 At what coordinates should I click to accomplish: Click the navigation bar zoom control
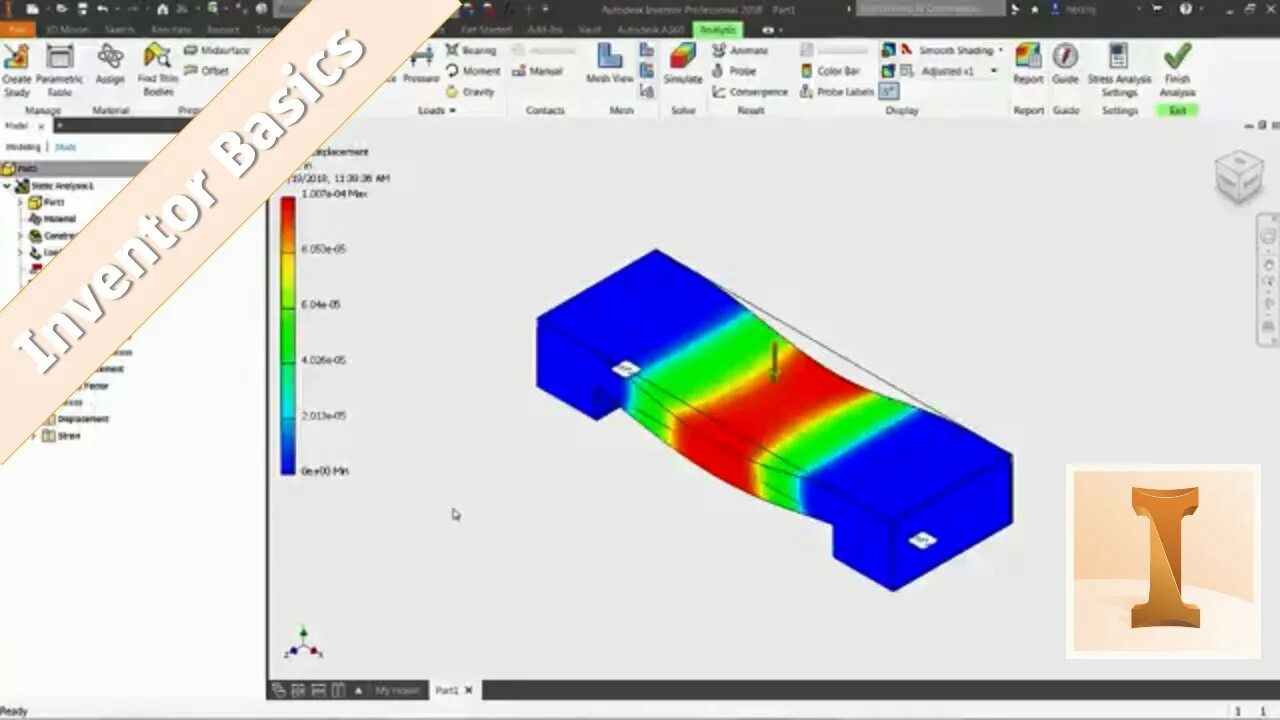click(x=1268, y=283)
